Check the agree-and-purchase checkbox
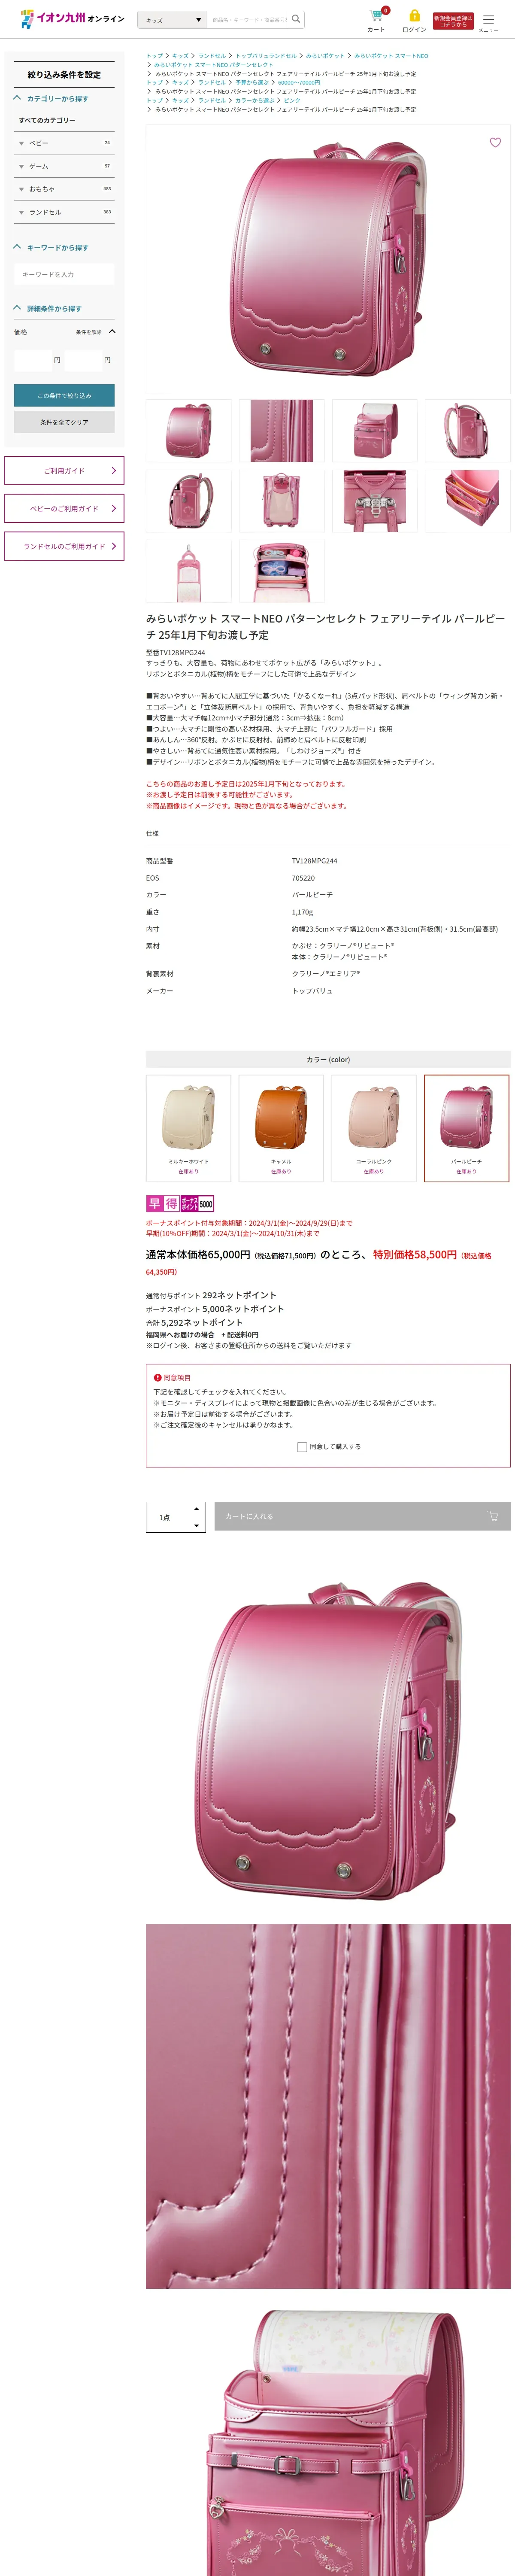515x2576 pixels. point(302,1446)
